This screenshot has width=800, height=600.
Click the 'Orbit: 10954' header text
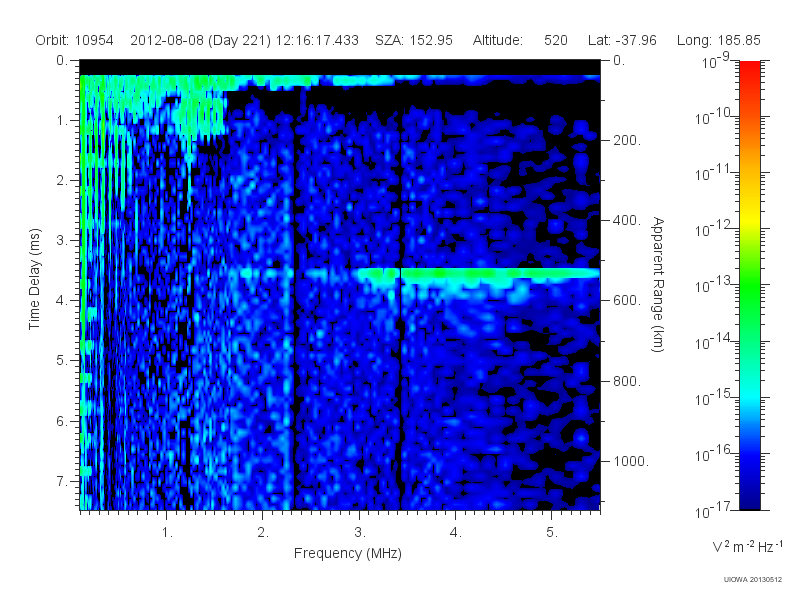pyautogui.click(x=74, y=40)
